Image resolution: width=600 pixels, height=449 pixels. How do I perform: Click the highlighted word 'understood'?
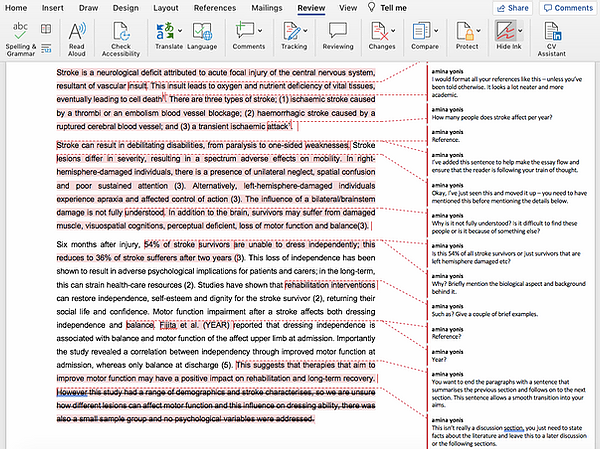point(145,212)
